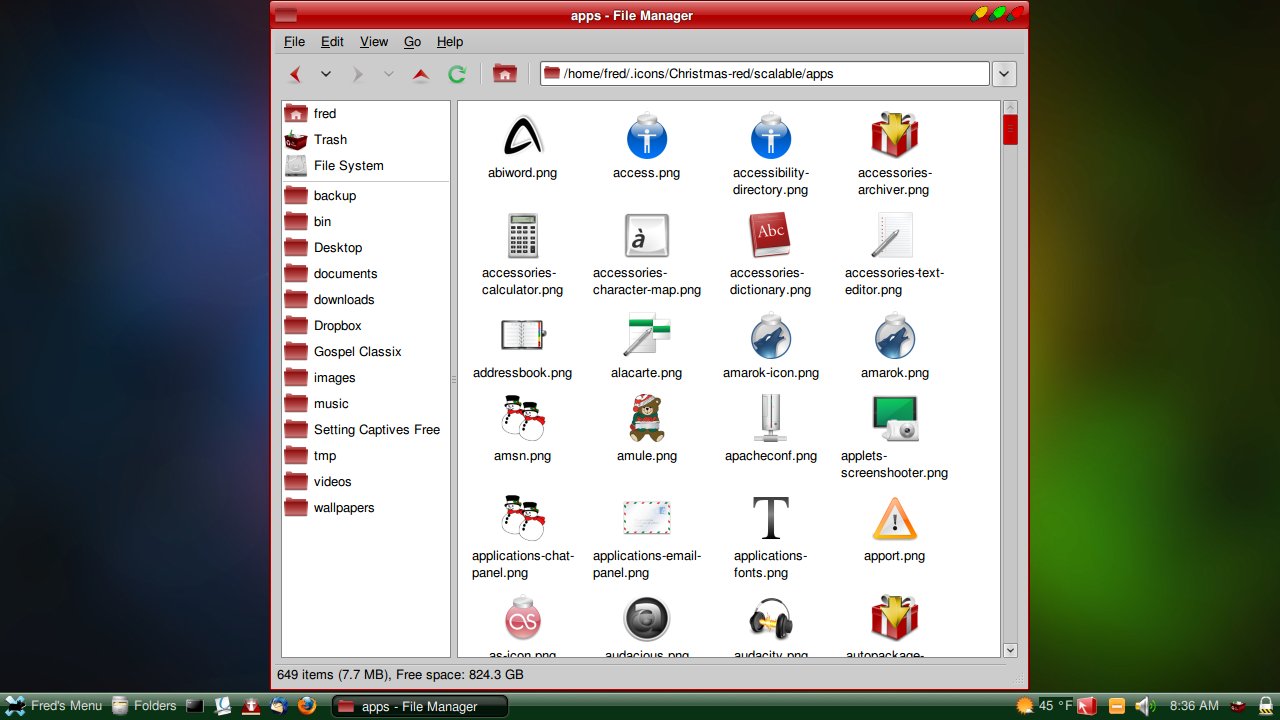This screenshot has width=1280, height=720.
Task: Open the videos bookmark
Action: [366, 482]
